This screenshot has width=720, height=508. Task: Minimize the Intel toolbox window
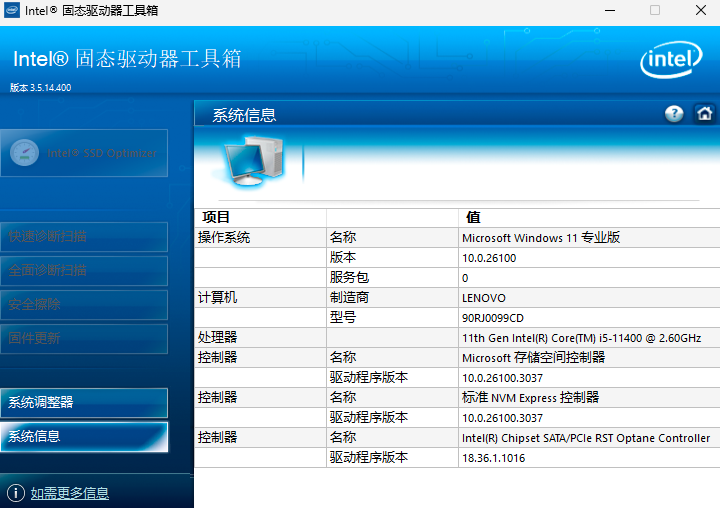click(x=610, y=10)
